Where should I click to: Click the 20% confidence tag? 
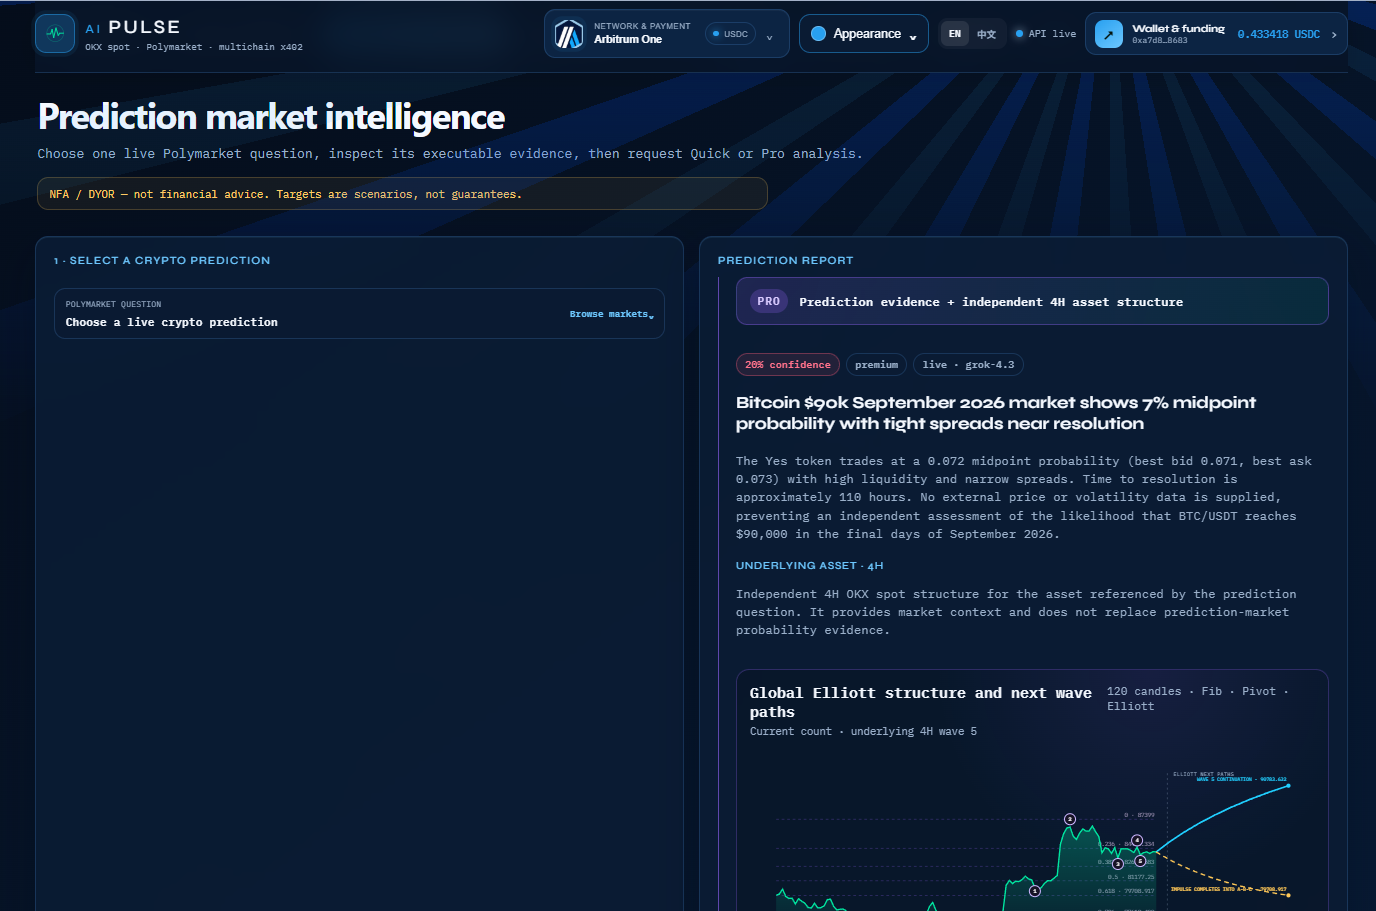coord(788,365)
